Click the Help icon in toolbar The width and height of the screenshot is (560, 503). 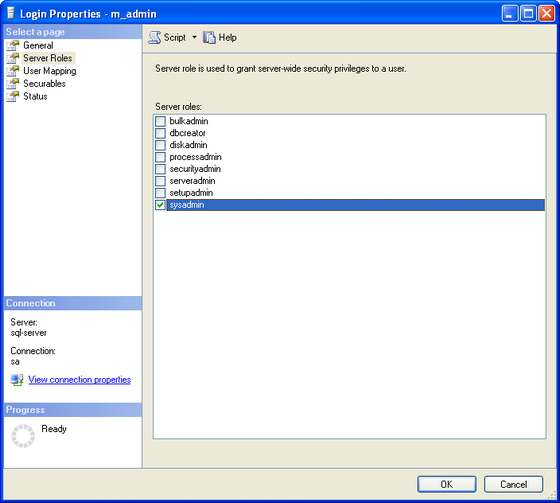click(x=209, y=38)
